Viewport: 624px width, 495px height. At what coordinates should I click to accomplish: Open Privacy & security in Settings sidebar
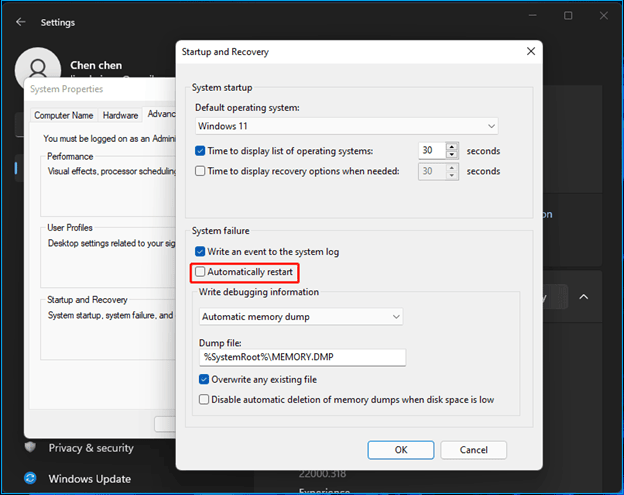[x=91, y=448]
